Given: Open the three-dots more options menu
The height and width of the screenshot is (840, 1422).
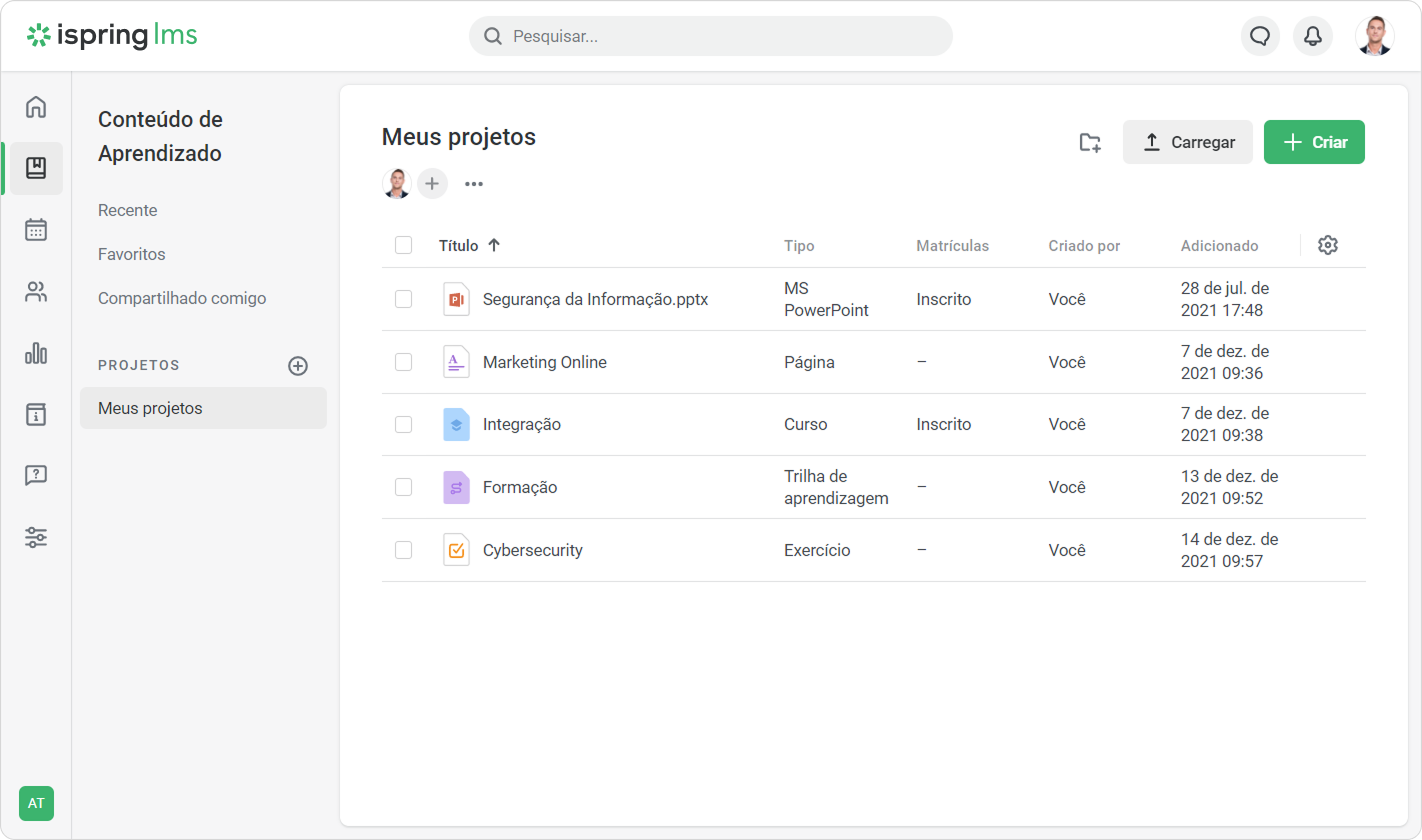Looking at the screenshot, I should click(474, 184).
